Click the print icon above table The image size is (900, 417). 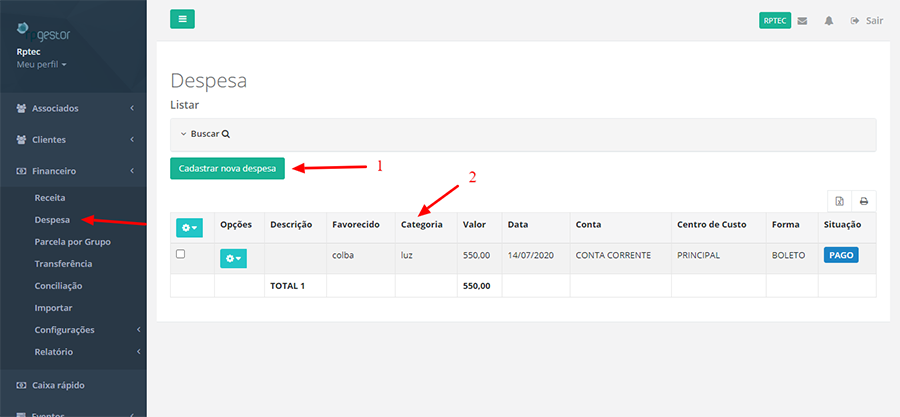(864, 200)
